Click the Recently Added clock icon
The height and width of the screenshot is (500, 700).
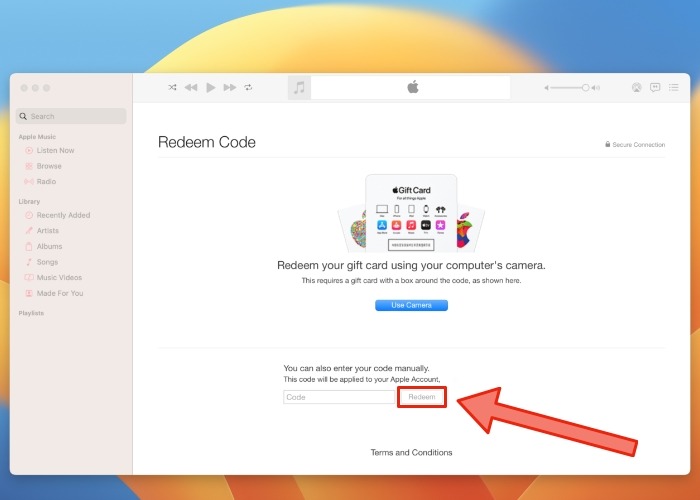29,215
